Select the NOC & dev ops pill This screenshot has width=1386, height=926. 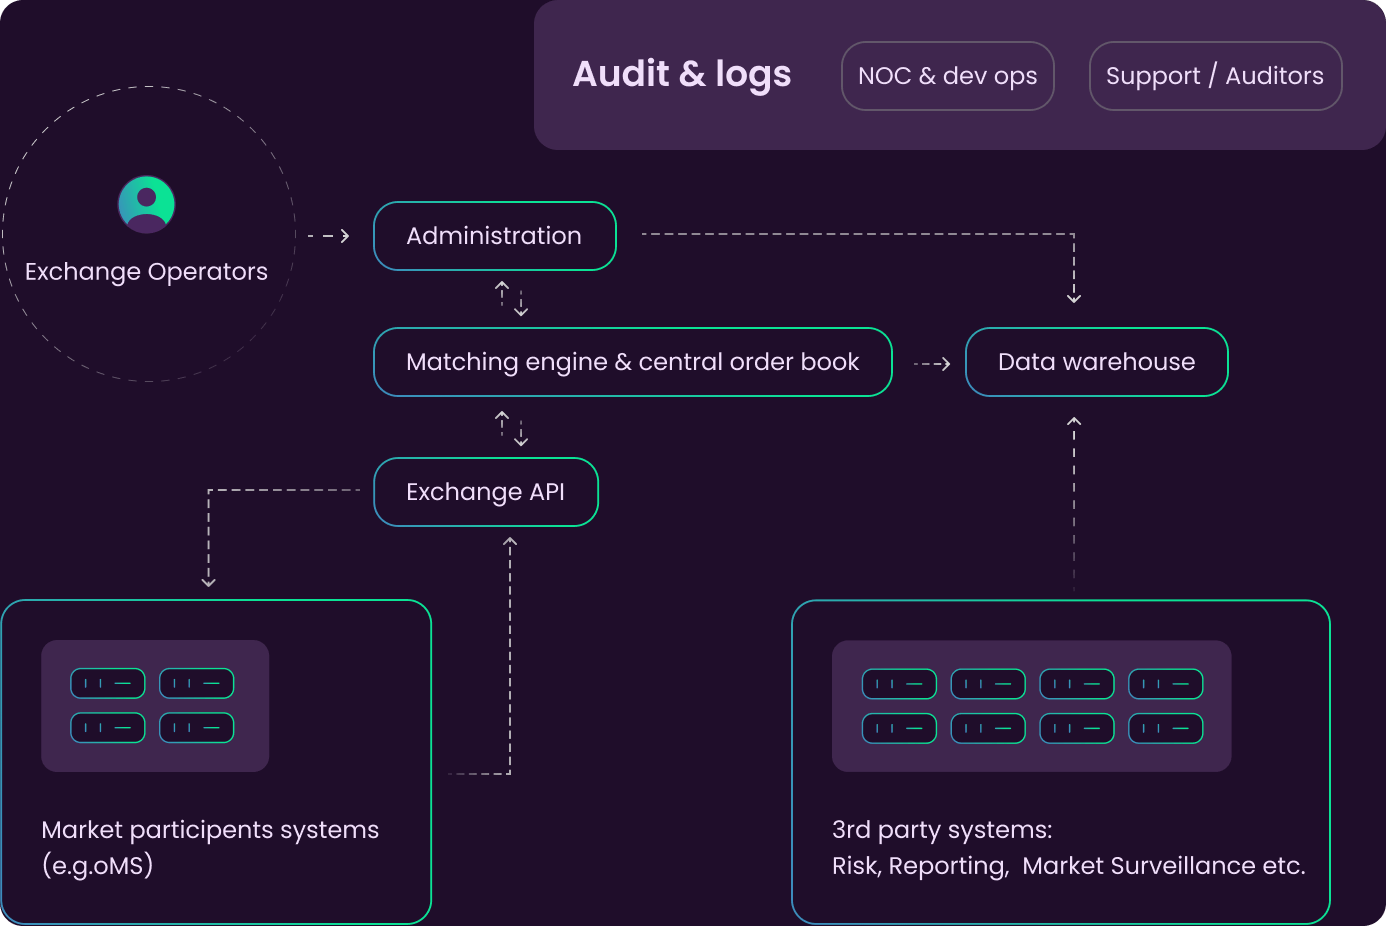[947, 76]
